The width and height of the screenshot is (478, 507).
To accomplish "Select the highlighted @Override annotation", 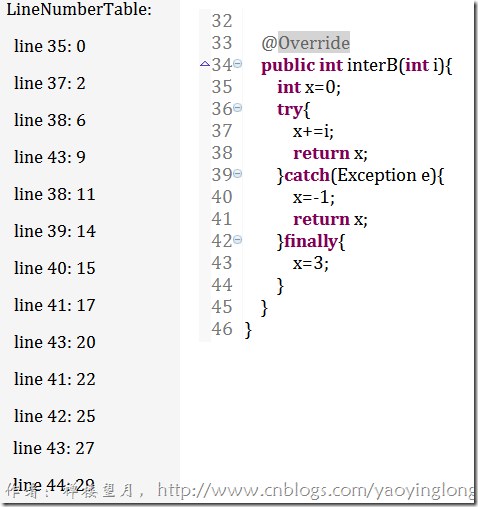I will (x=306, y=43).
